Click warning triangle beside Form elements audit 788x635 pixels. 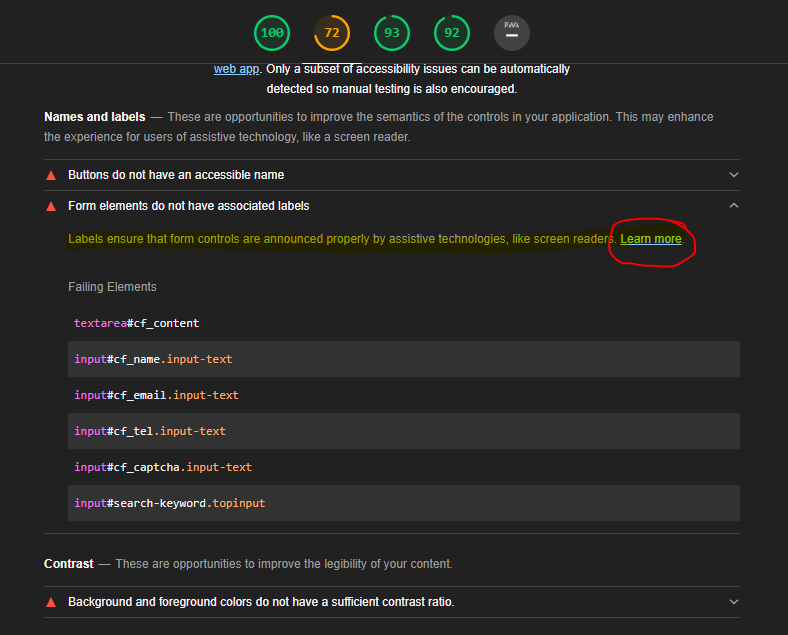51,206
